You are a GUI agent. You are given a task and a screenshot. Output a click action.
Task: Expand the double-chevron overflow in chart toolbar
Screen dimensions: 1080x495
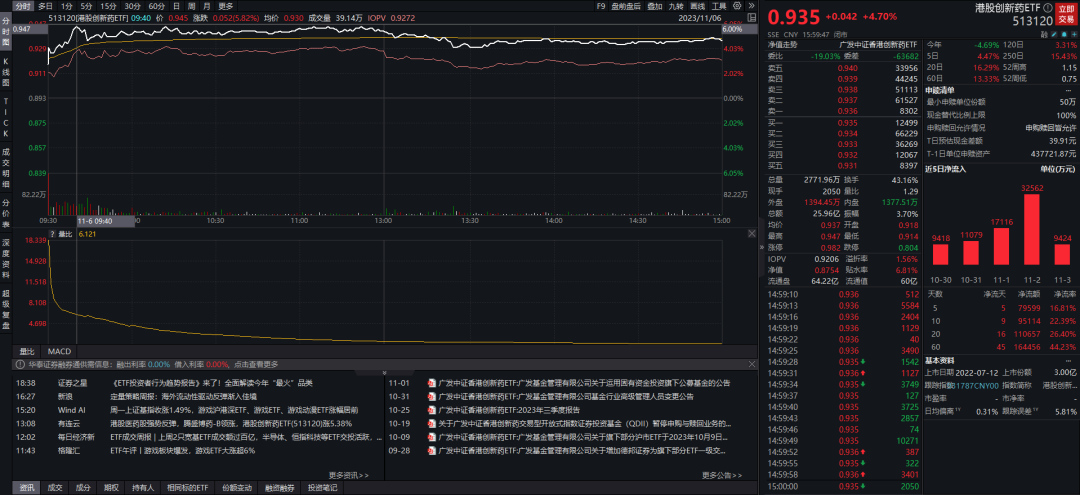tap(751, 6)
